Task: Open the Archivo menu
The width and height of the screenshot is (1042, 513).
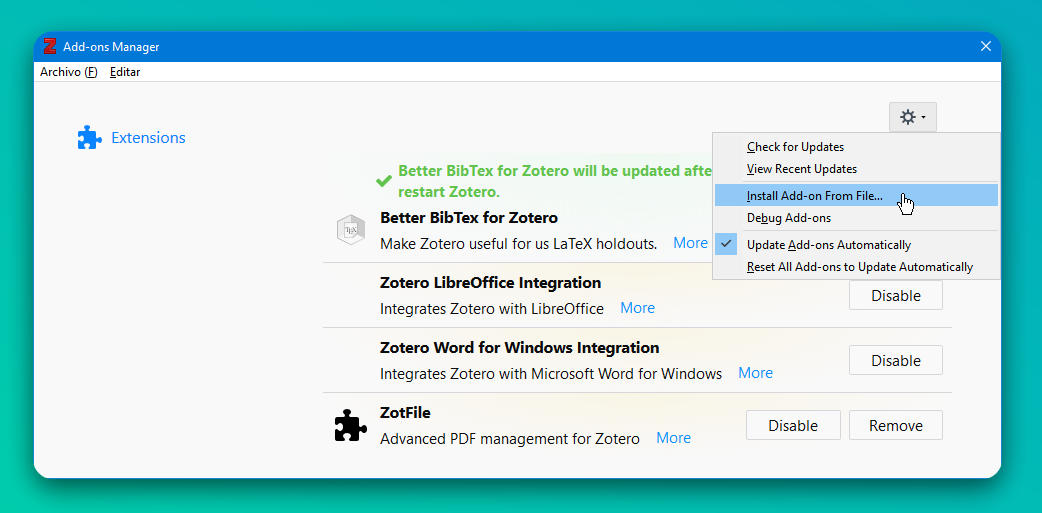Action: point(68,72)
